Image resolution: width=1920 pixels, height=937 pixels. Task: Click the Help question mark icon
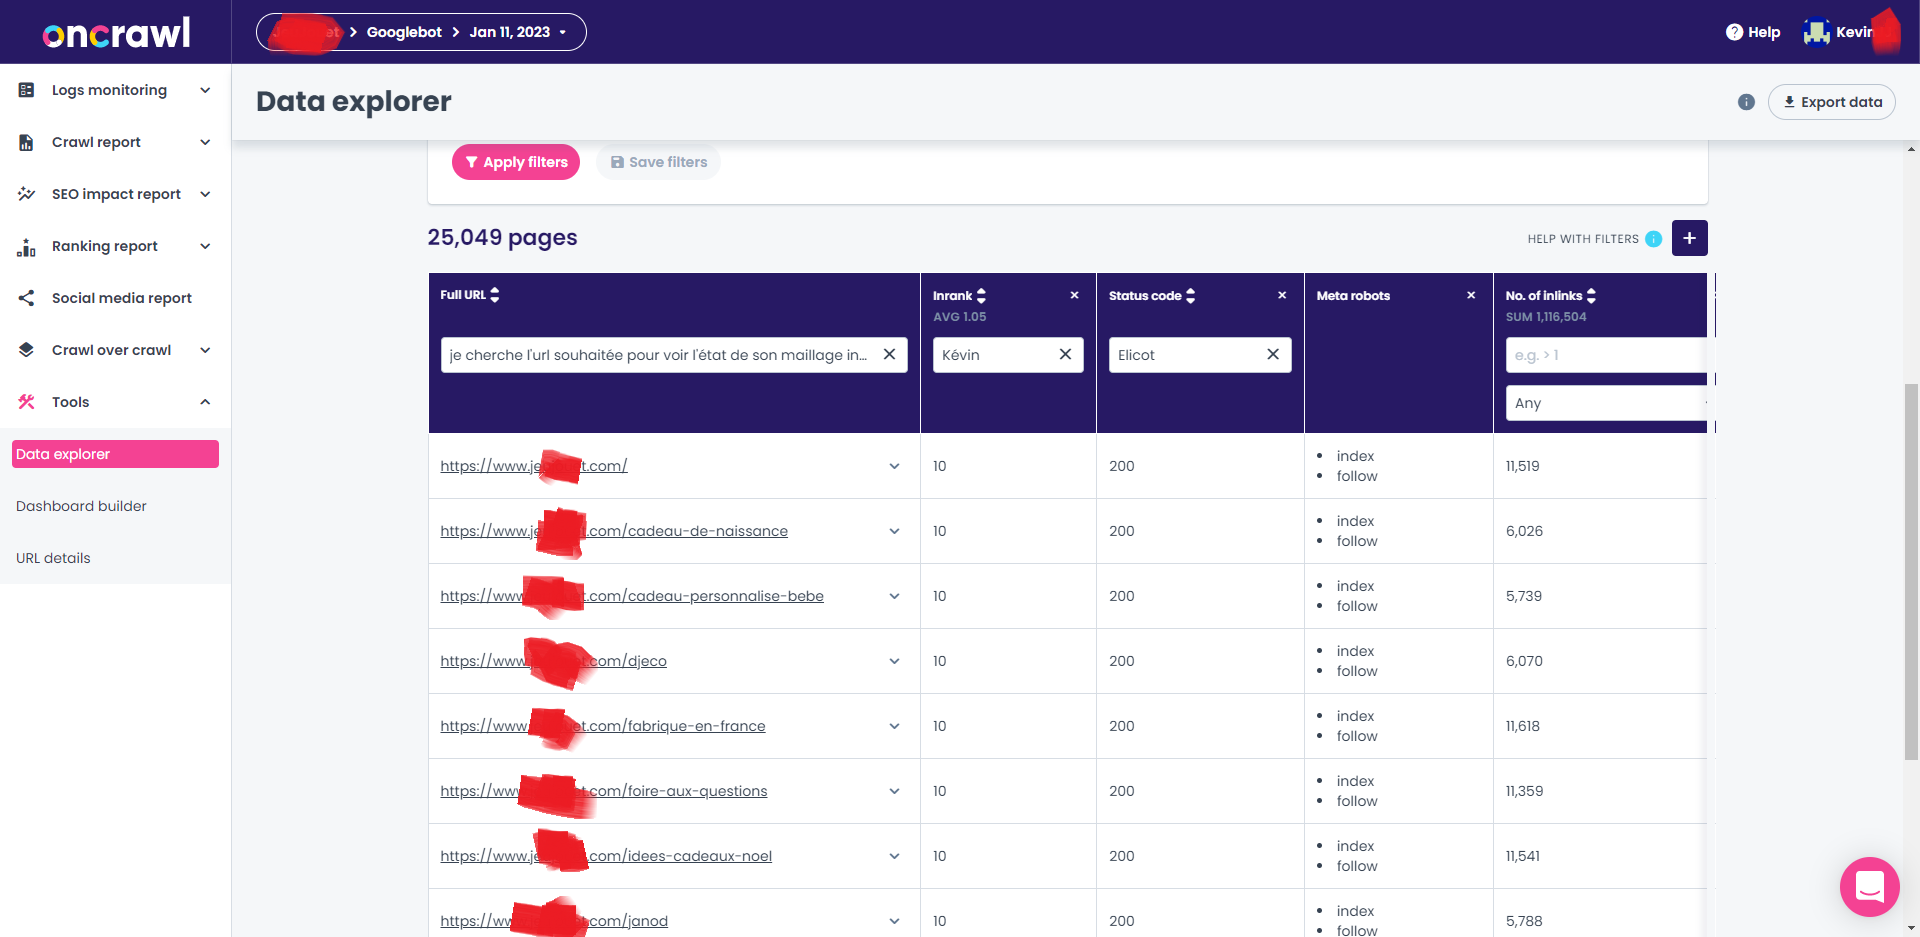(1734, 32)
